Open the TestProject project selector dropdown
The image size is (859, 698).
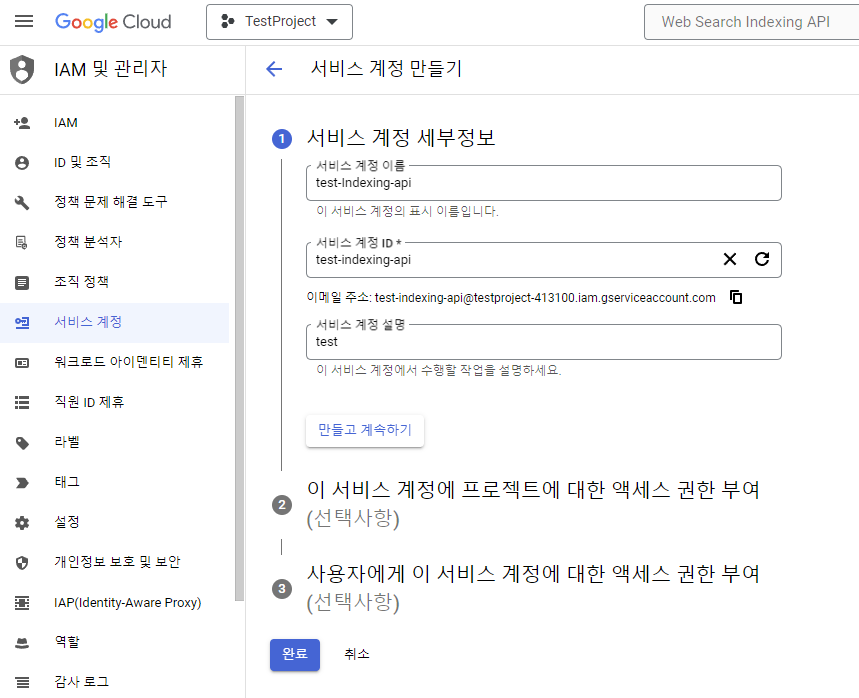(x=279, y=22)
